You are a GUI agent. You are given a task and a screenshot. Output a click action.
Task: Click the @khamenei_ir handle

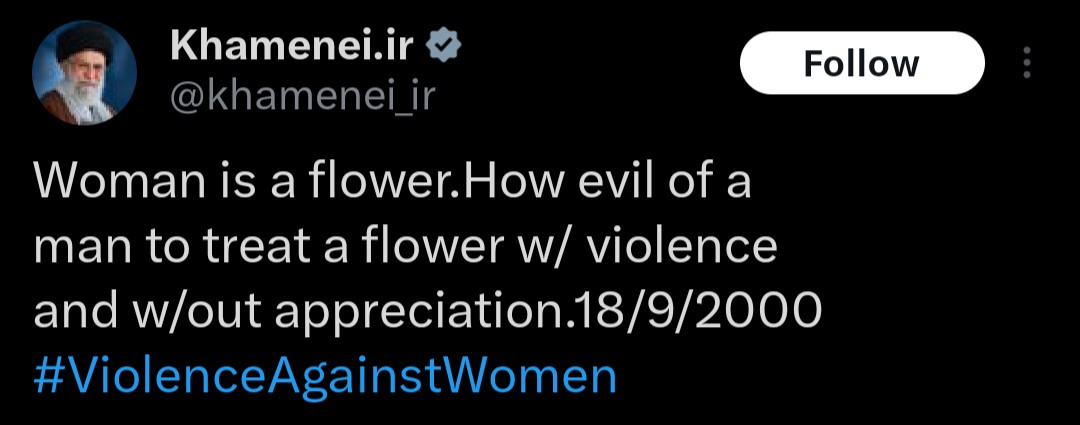click(304, 95)
